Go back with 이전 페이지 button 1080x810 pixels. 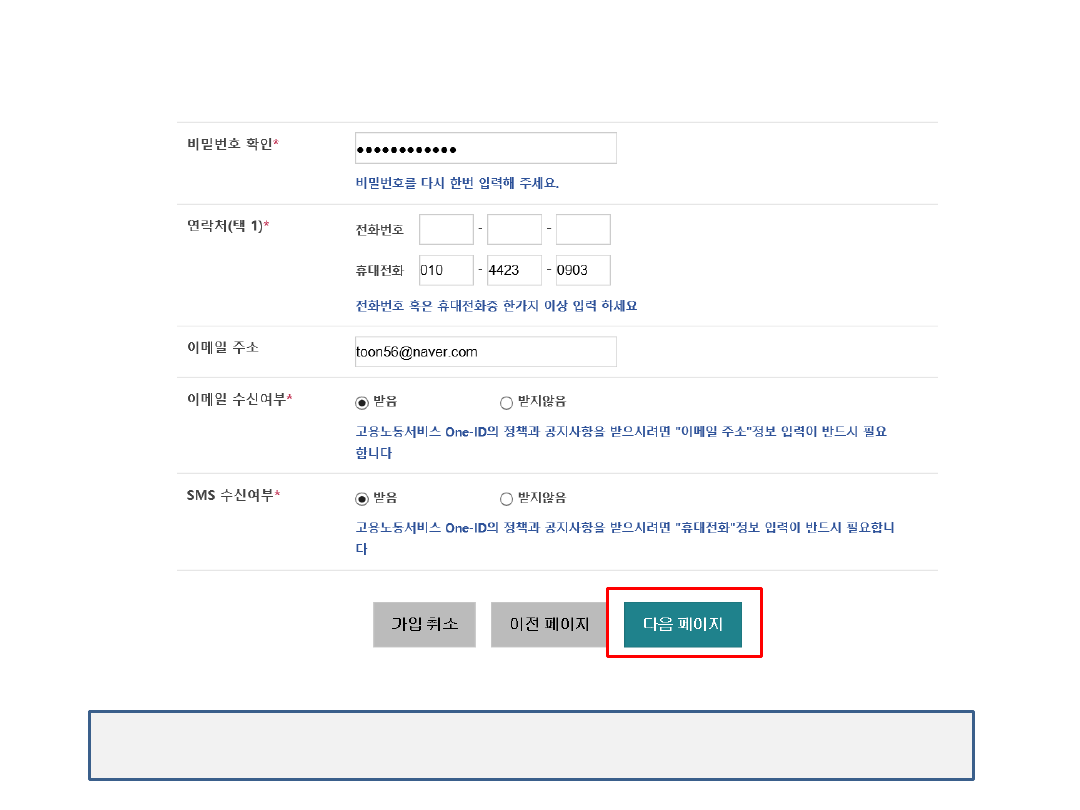point(549,624)
